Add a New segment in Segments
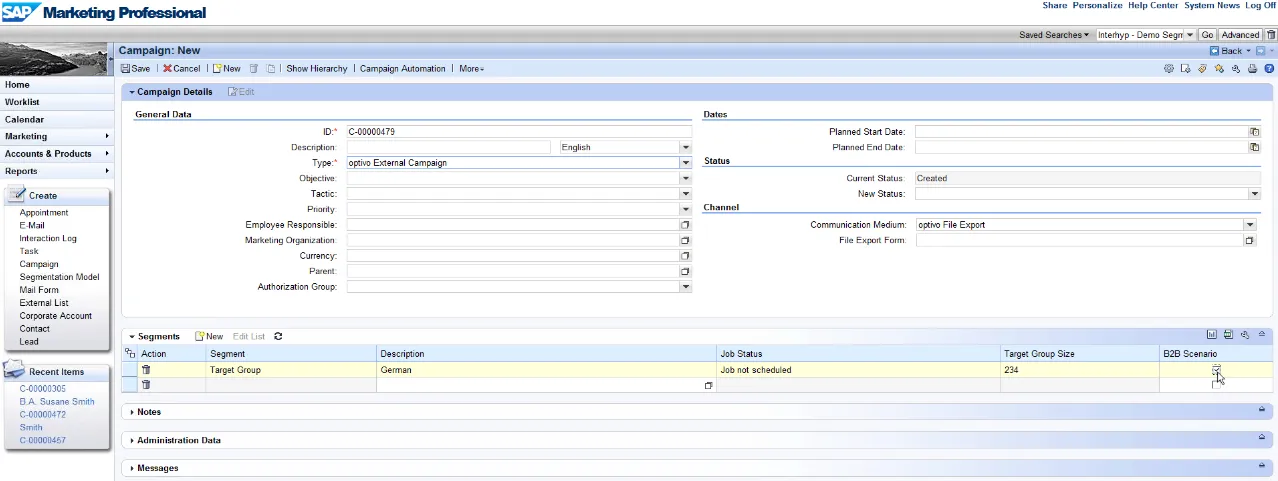Viewport: 1278px width, 481px height. (209, 337)
